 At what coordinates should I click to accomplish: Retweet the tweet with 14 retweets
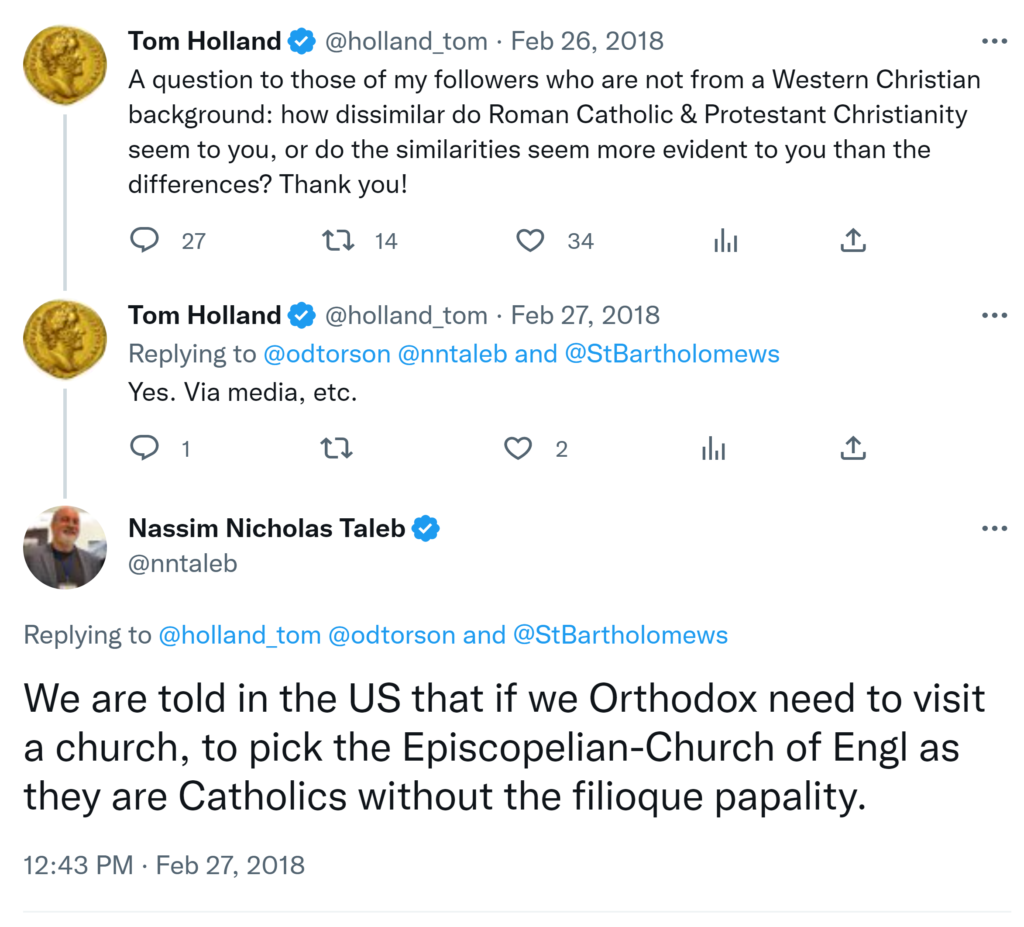pos(337,241)
